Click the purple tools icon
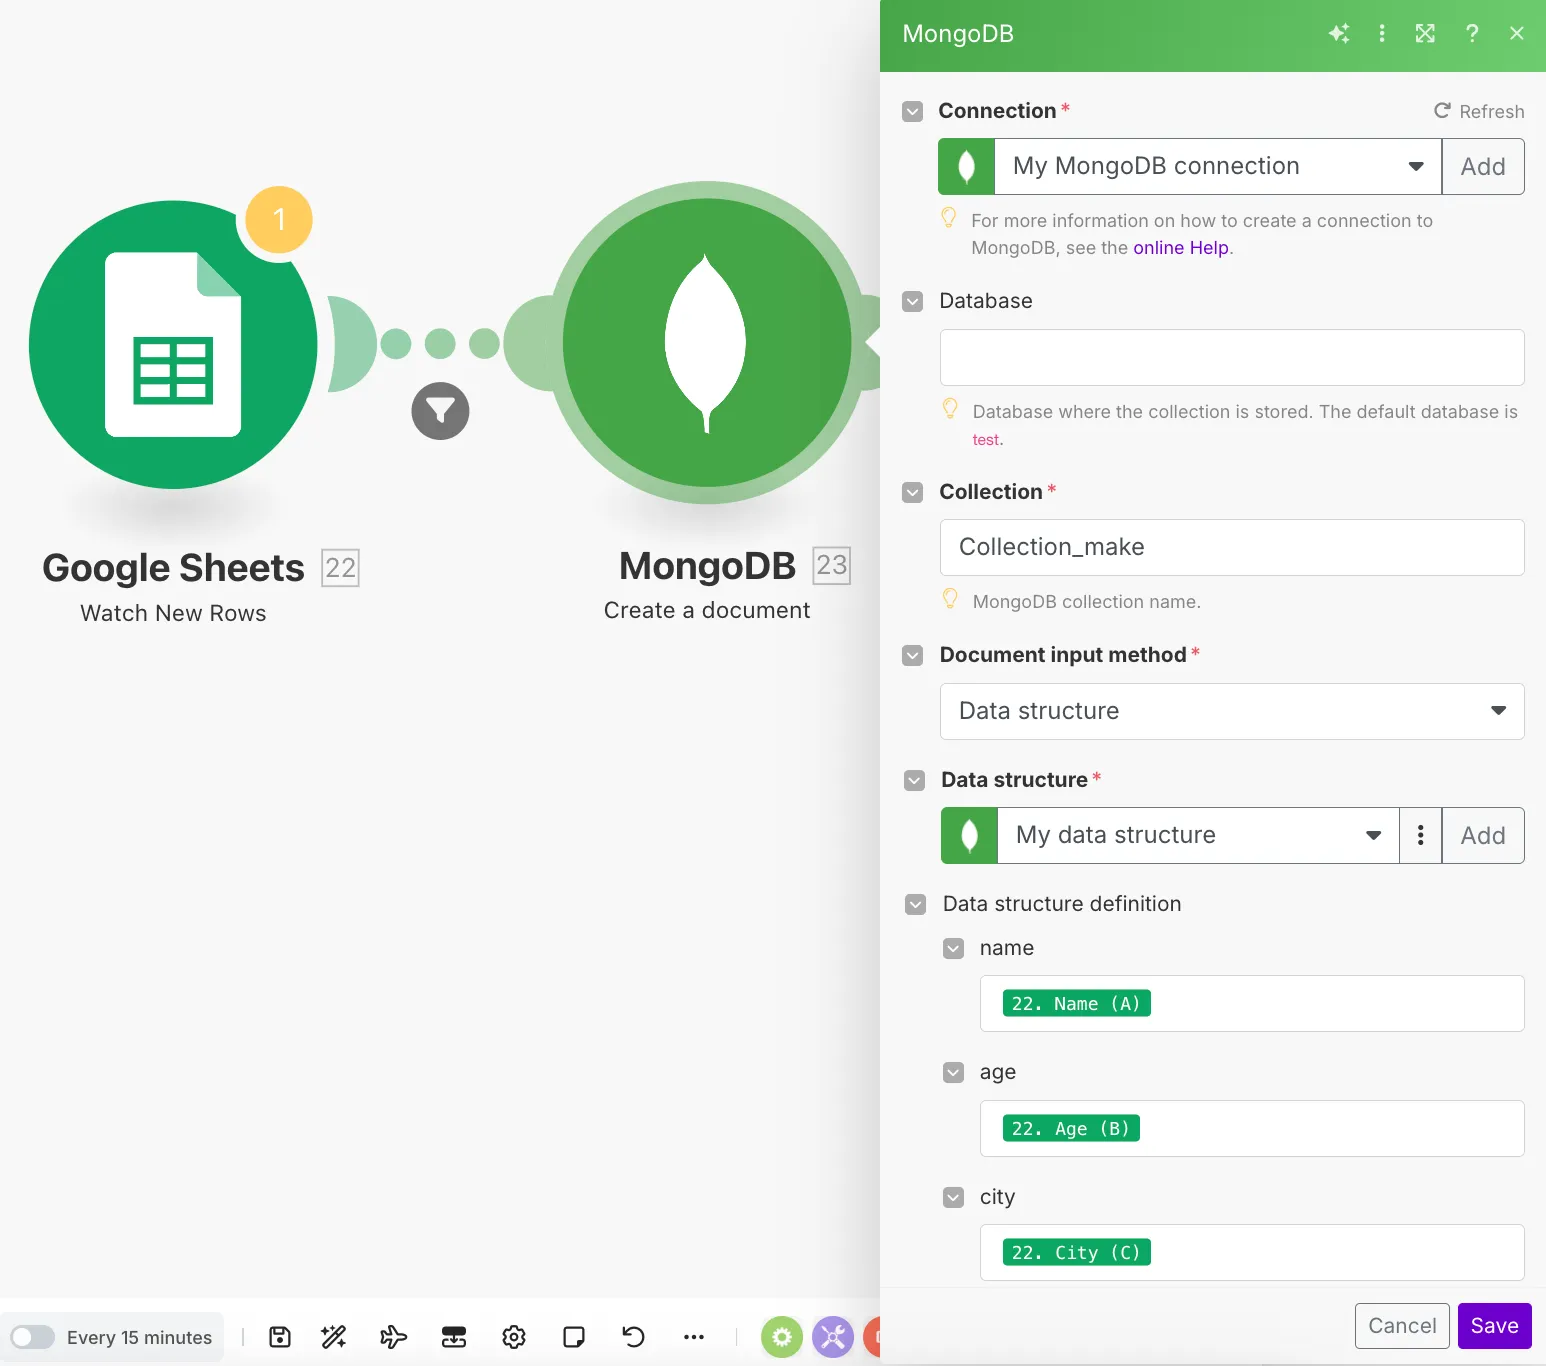 (x=833, y=1337)
